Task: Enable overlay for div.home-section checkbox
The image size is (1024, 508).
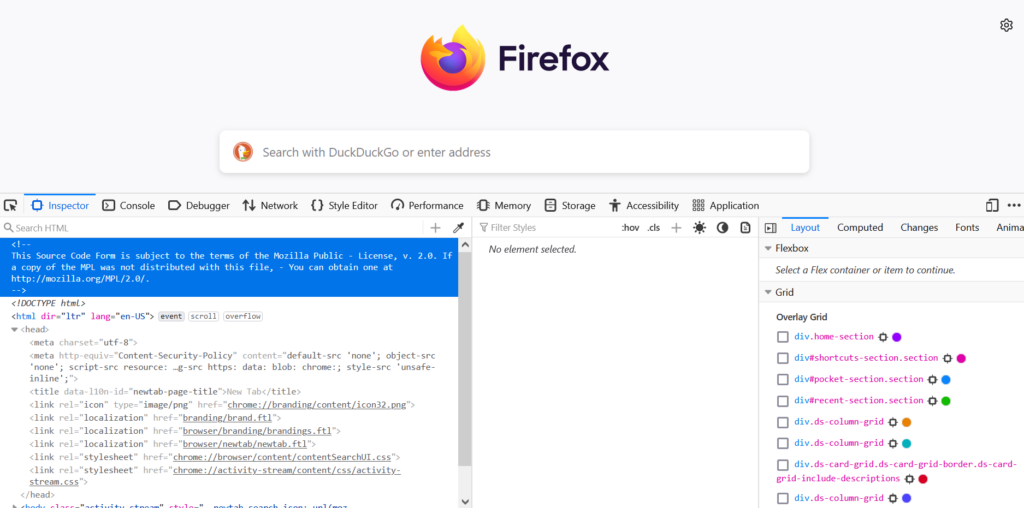Action: pos(782,337)
